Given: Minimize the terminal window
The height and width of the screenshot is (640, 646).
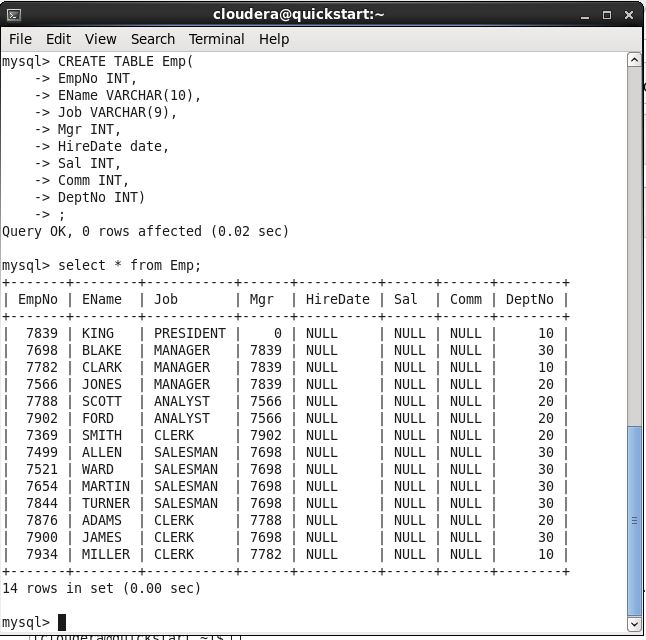Looking at the screenshot, I should [x=585, y=16].
